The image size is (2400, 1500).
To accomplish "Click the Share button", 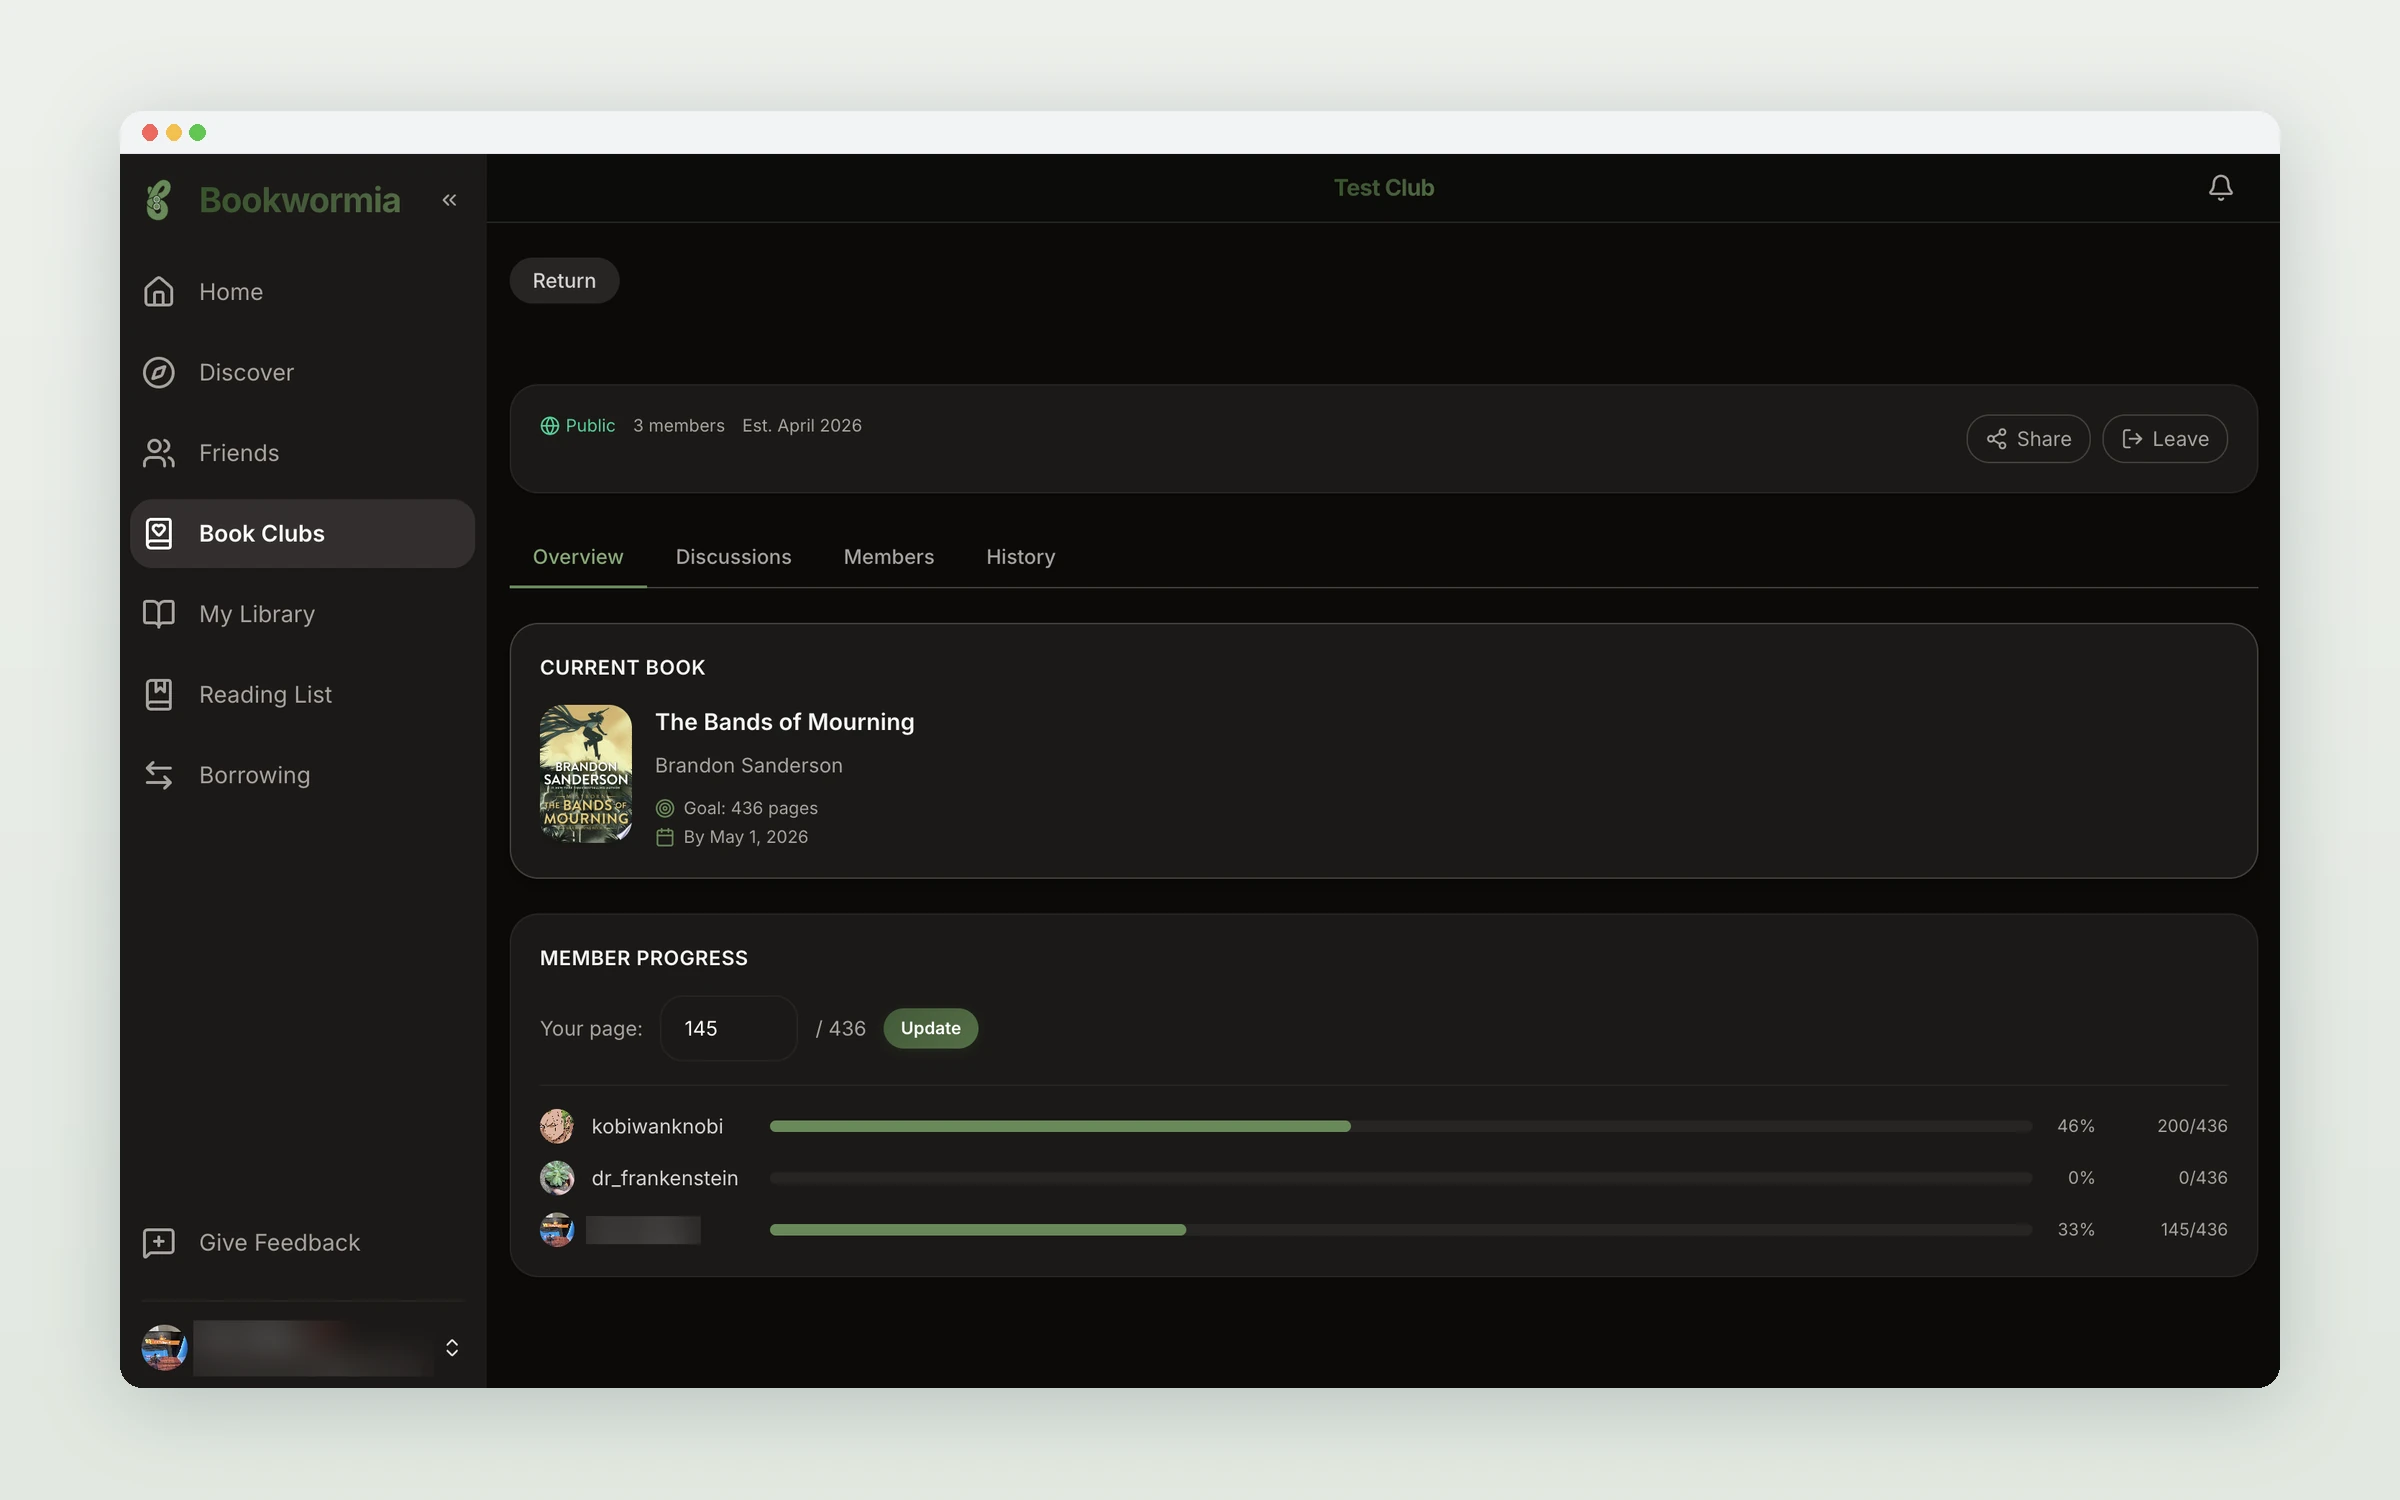I will [x=2028, y=439].
